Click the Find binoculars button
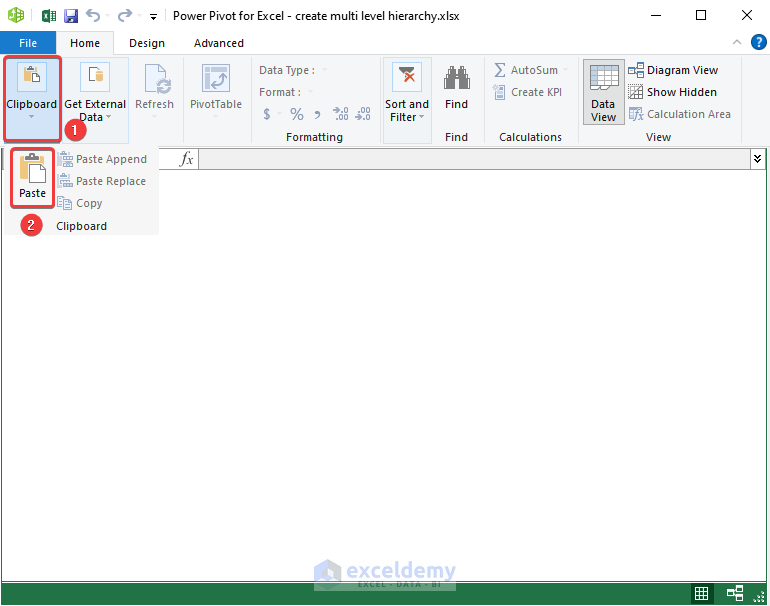The image size is (770, 606). [456, 88]
